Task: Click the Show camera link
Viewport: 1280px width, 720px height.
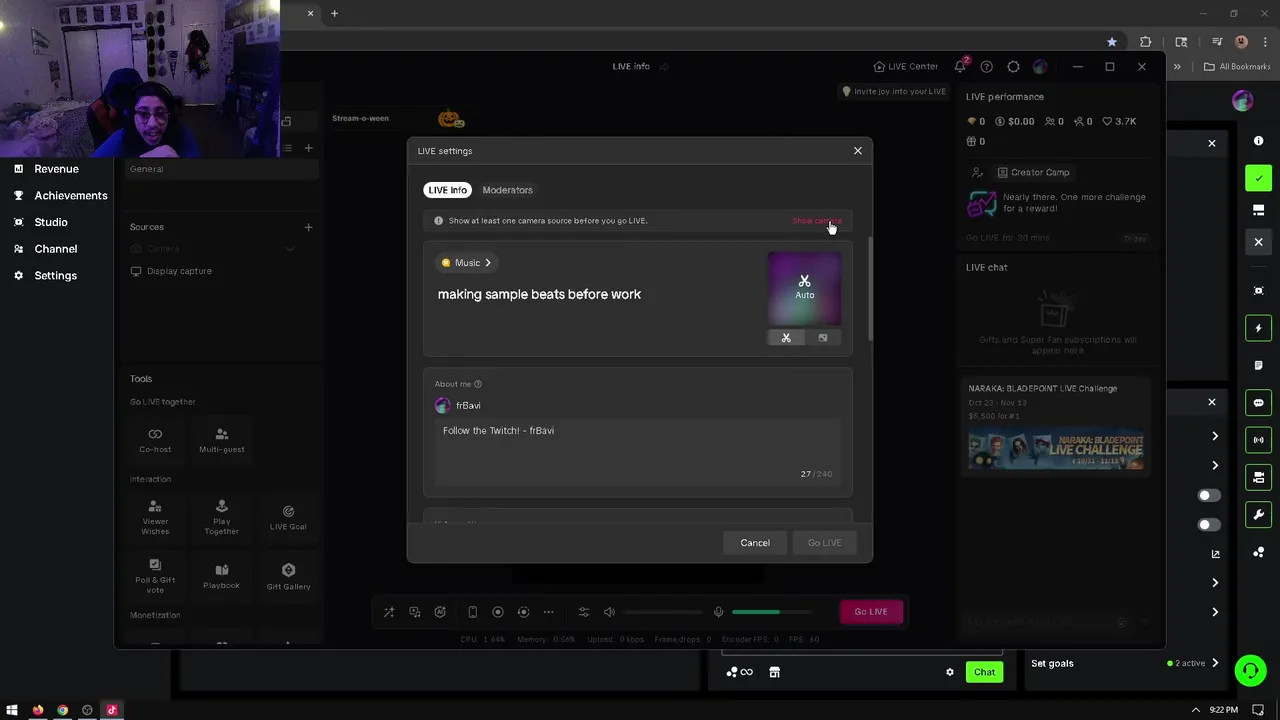Action: click(817, 221)
